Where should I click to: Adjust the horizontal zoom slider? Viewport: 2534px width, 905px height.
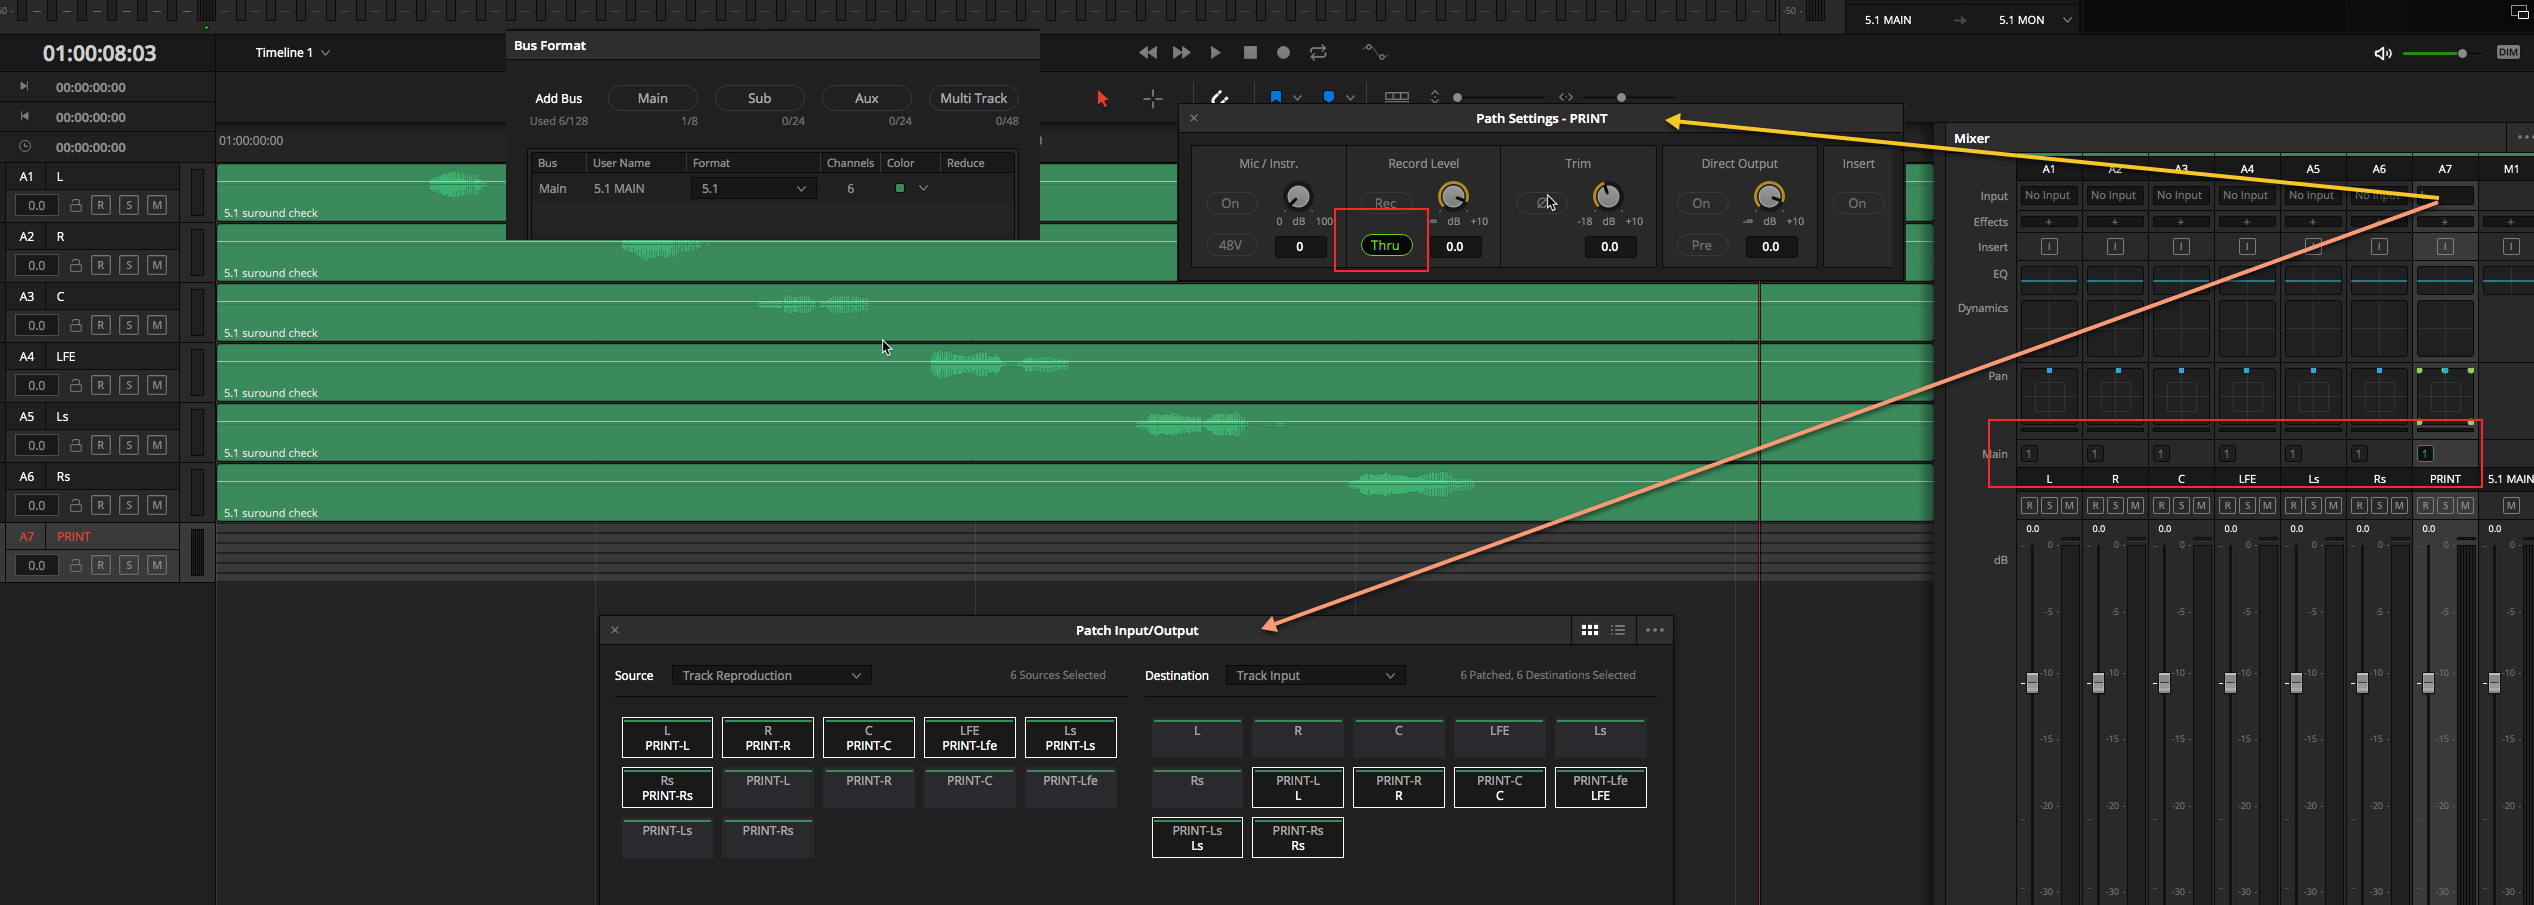(x=1628, y=97)
